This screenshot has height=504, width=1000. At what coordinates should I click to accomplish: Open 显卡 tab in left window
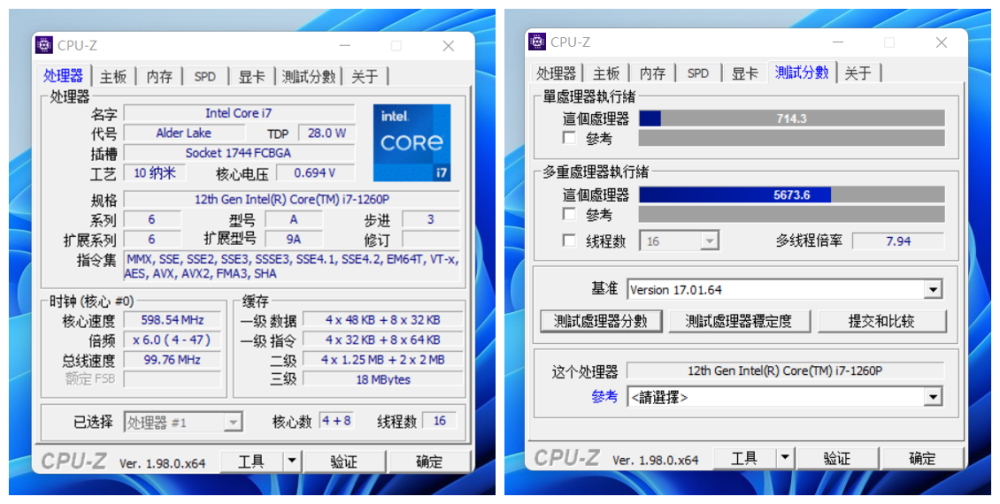pyautogui.click(x=252, y=77)
